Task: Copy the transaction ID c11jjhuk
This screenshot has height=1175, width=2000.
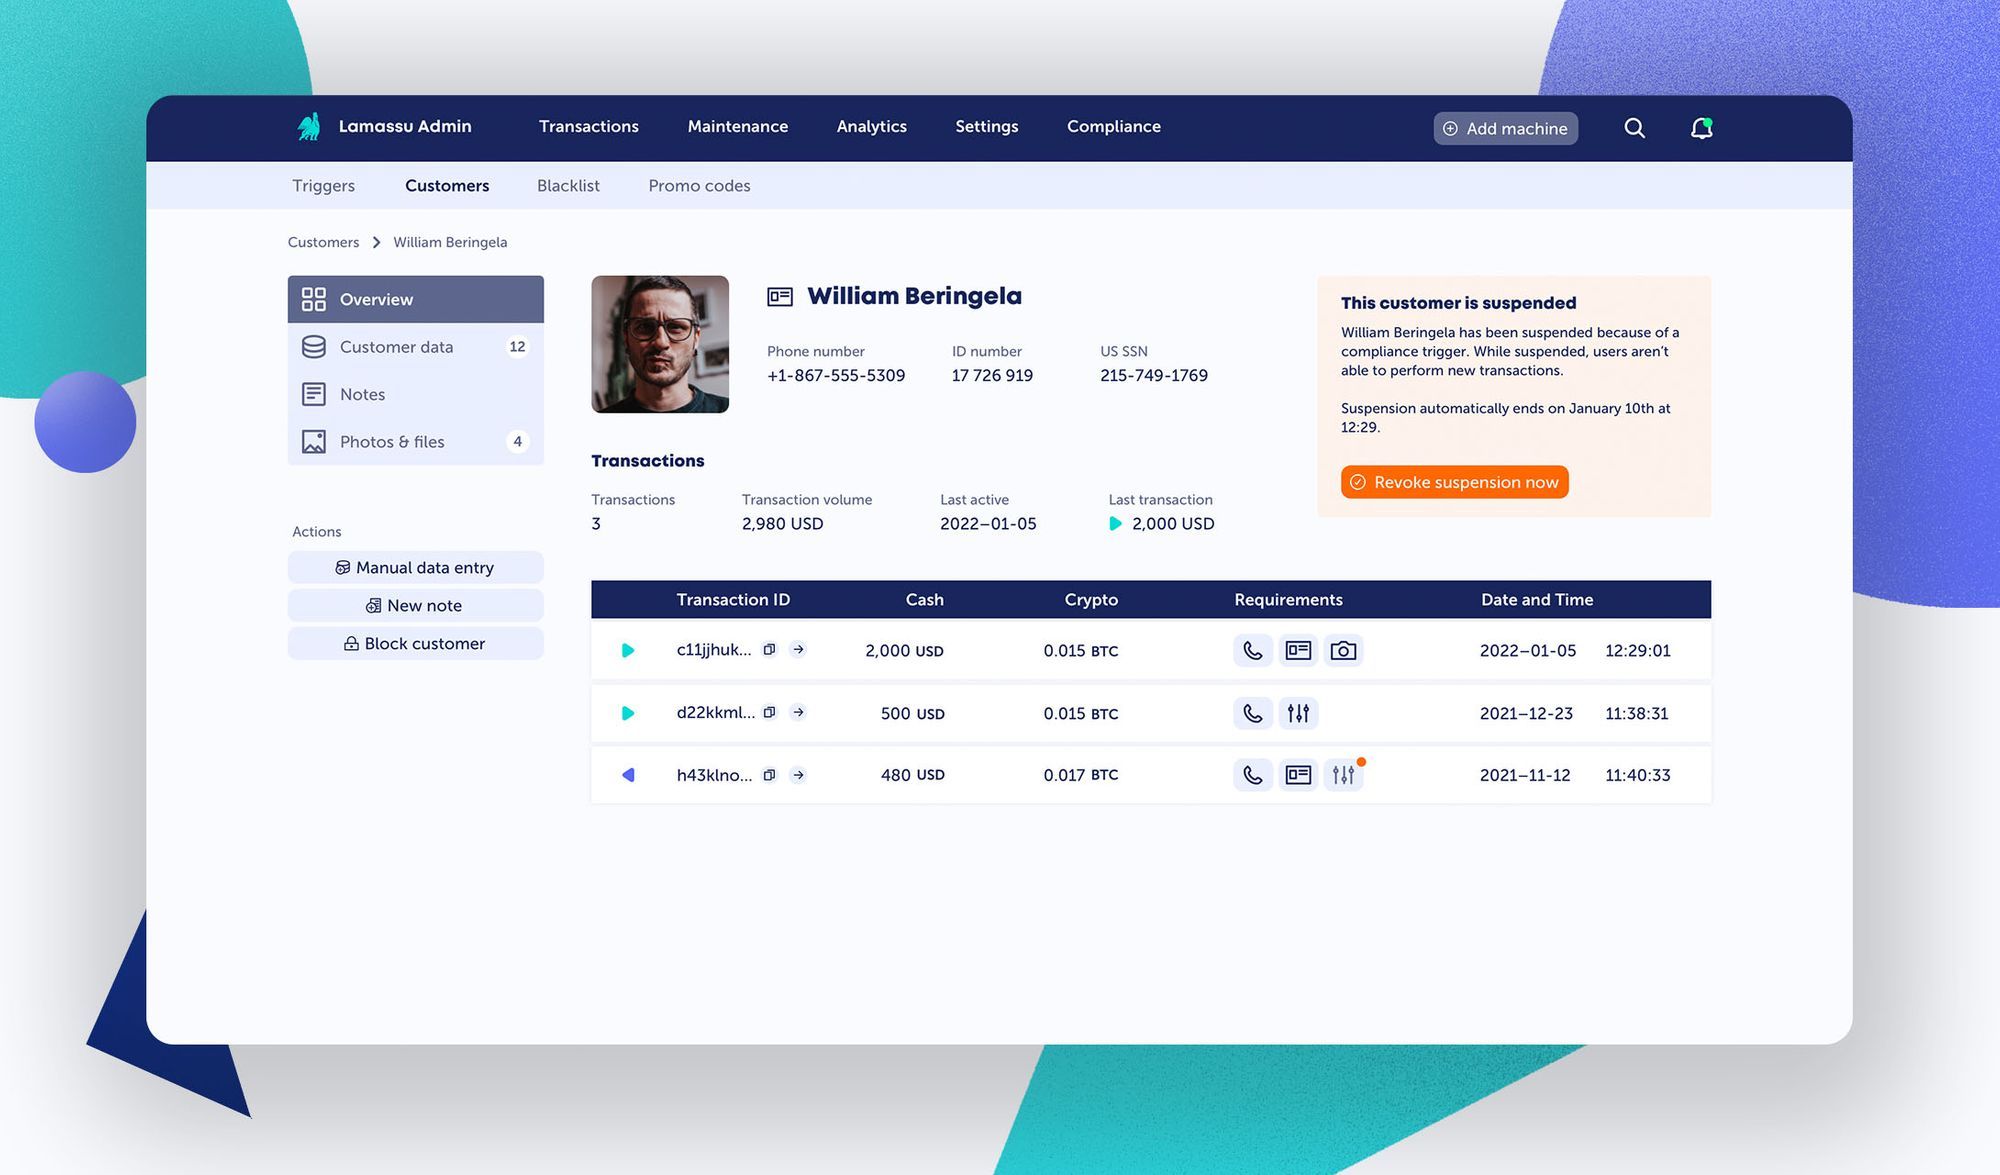Action: tap(769, 649)
